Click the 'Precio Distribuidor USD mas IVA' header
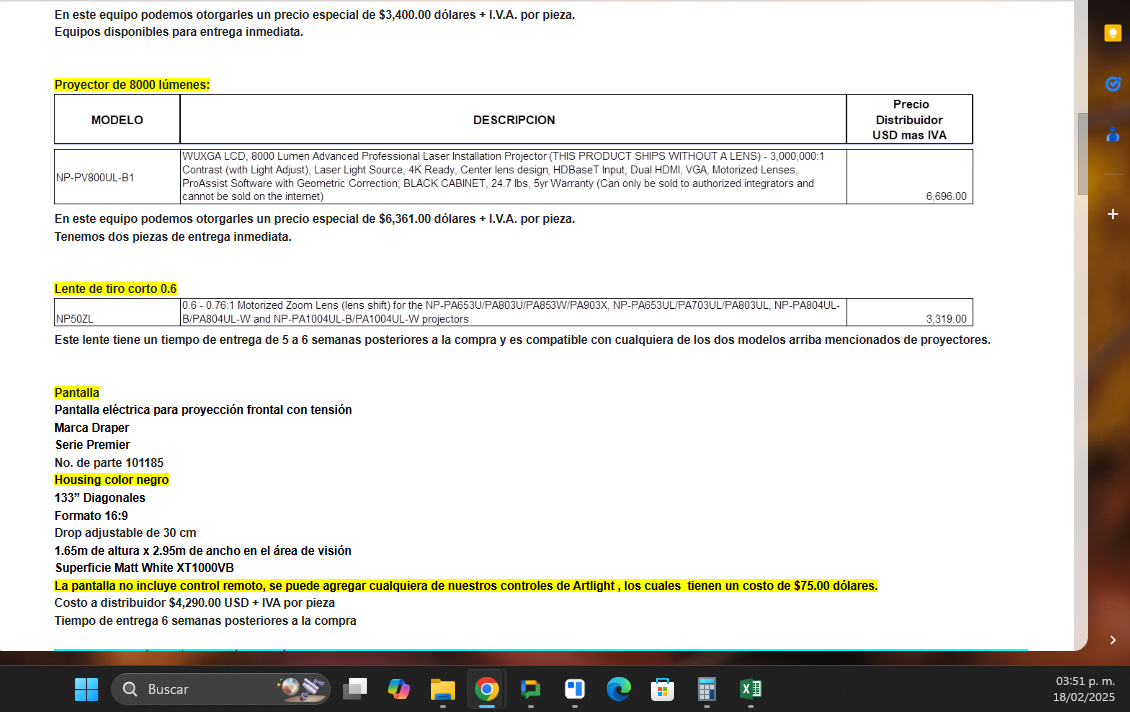Viewport: 1130px width, 712px height. pos(909,120)
